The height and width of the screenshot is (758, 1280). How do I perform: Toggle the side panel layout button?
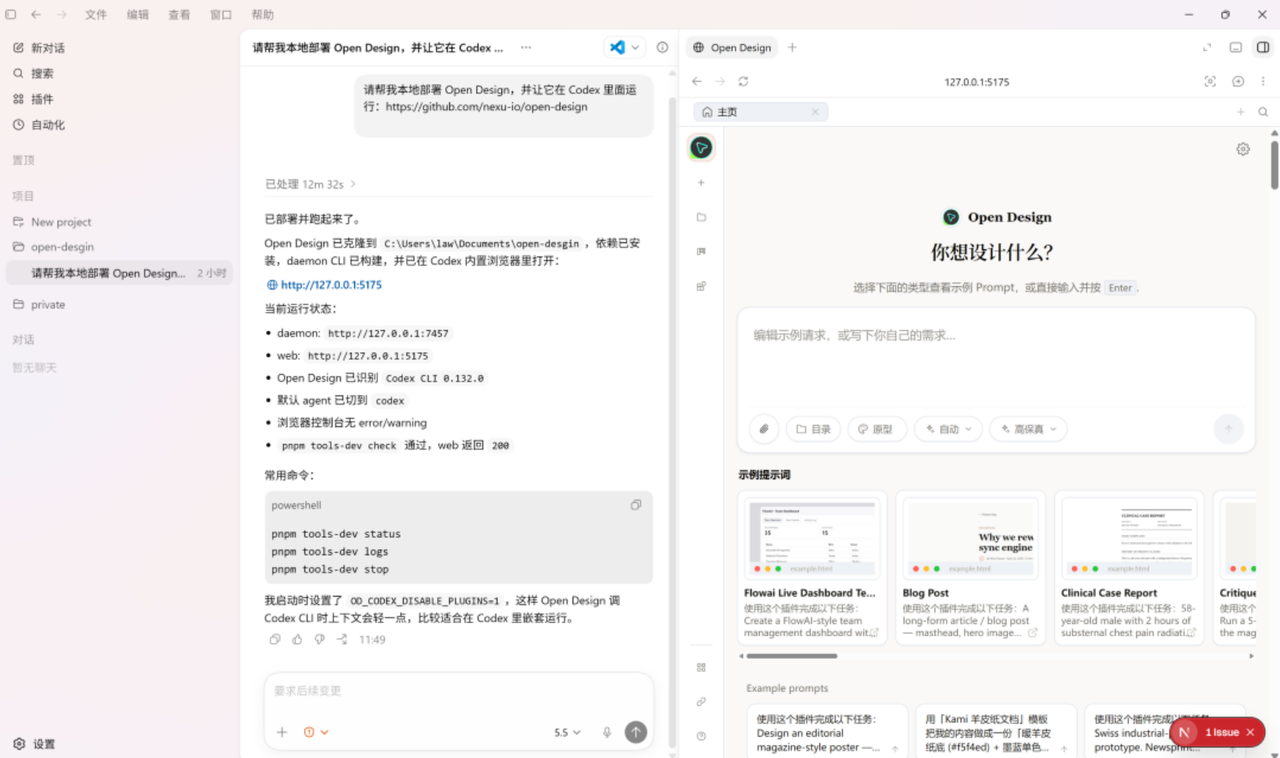point(1263,47)
